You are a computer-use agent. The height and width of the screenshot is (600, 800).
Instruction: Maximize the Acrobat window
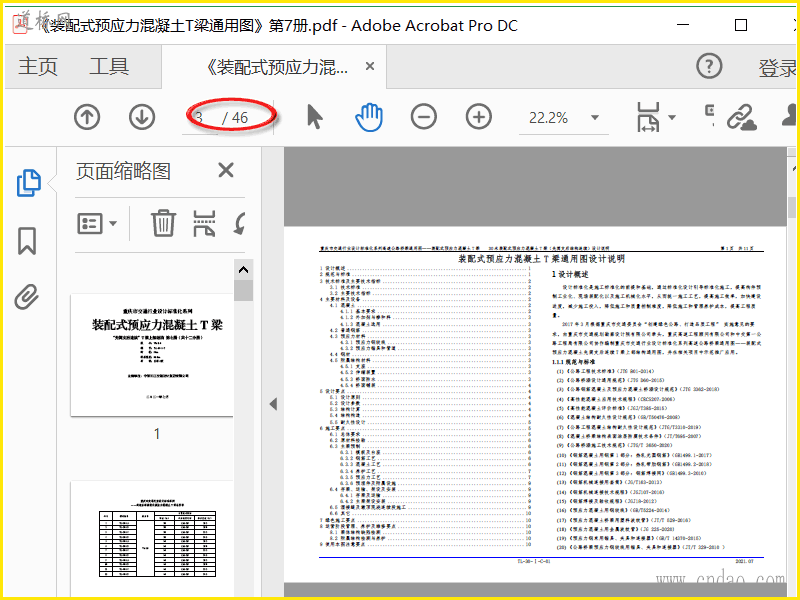click(x=741, y=25)
